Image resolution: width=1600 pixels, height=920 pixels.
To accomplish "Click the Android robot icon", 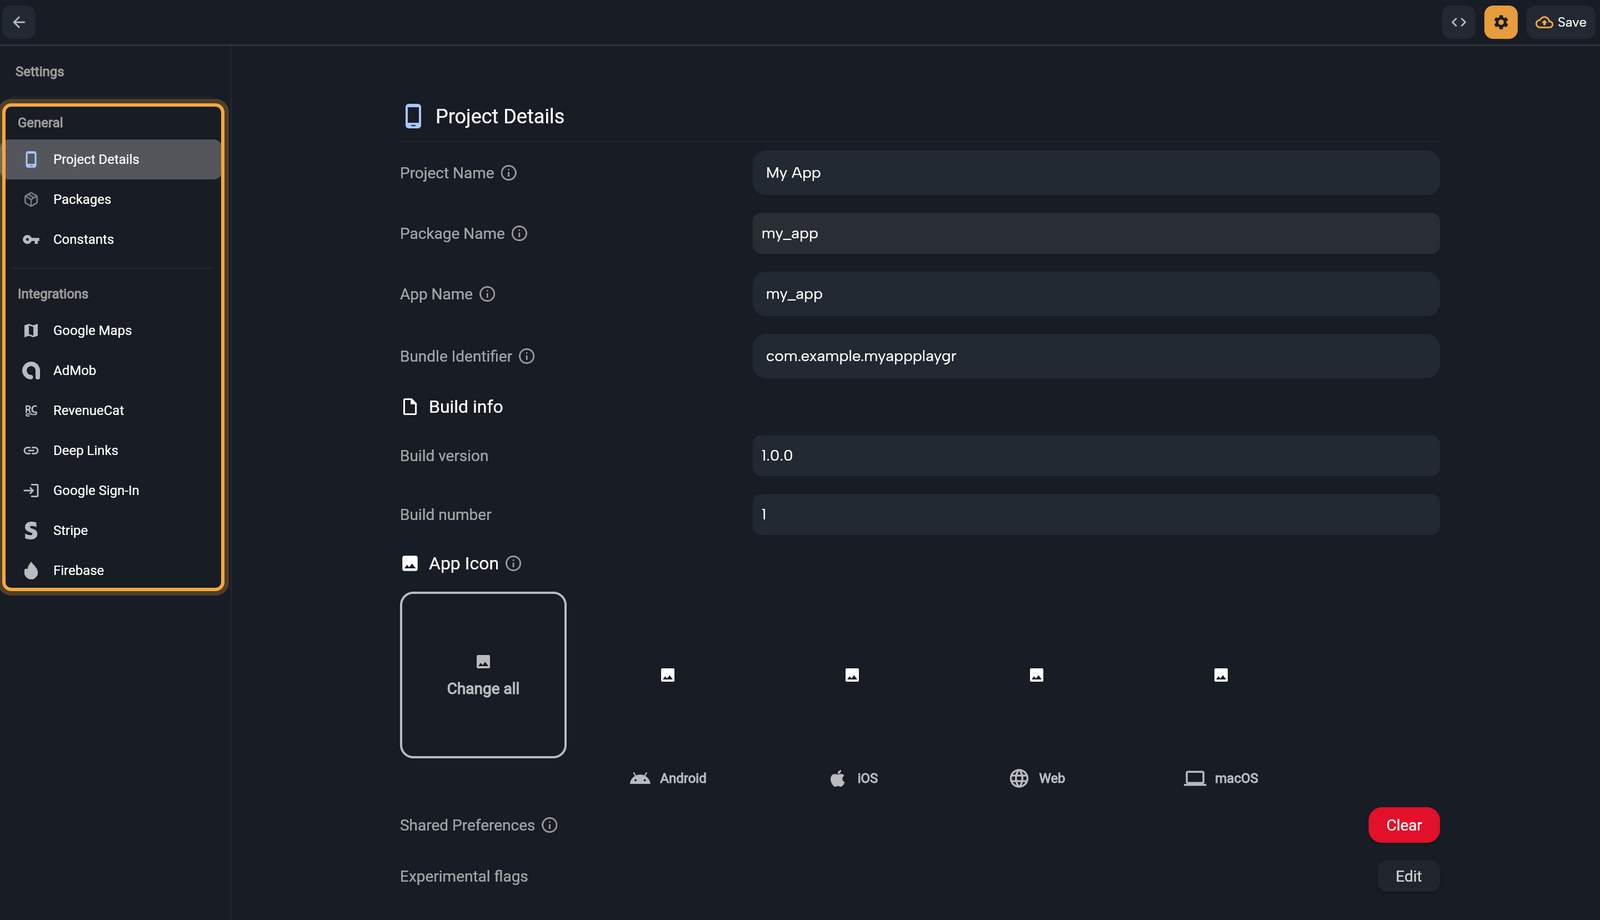I will coord(640,778).
